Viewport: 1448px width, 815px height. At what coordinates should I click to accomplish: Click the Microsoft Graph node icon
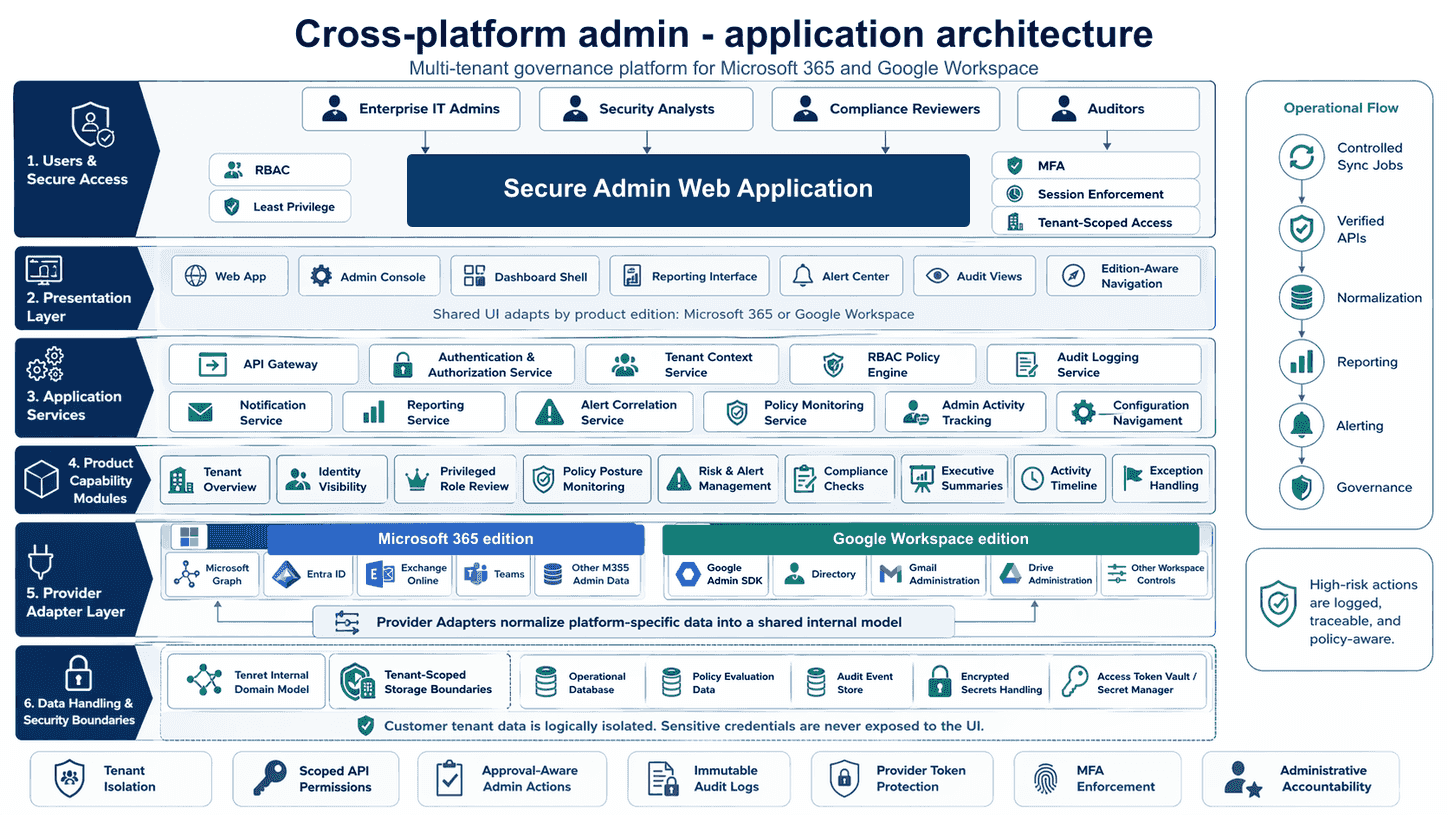tap(187, 574)
